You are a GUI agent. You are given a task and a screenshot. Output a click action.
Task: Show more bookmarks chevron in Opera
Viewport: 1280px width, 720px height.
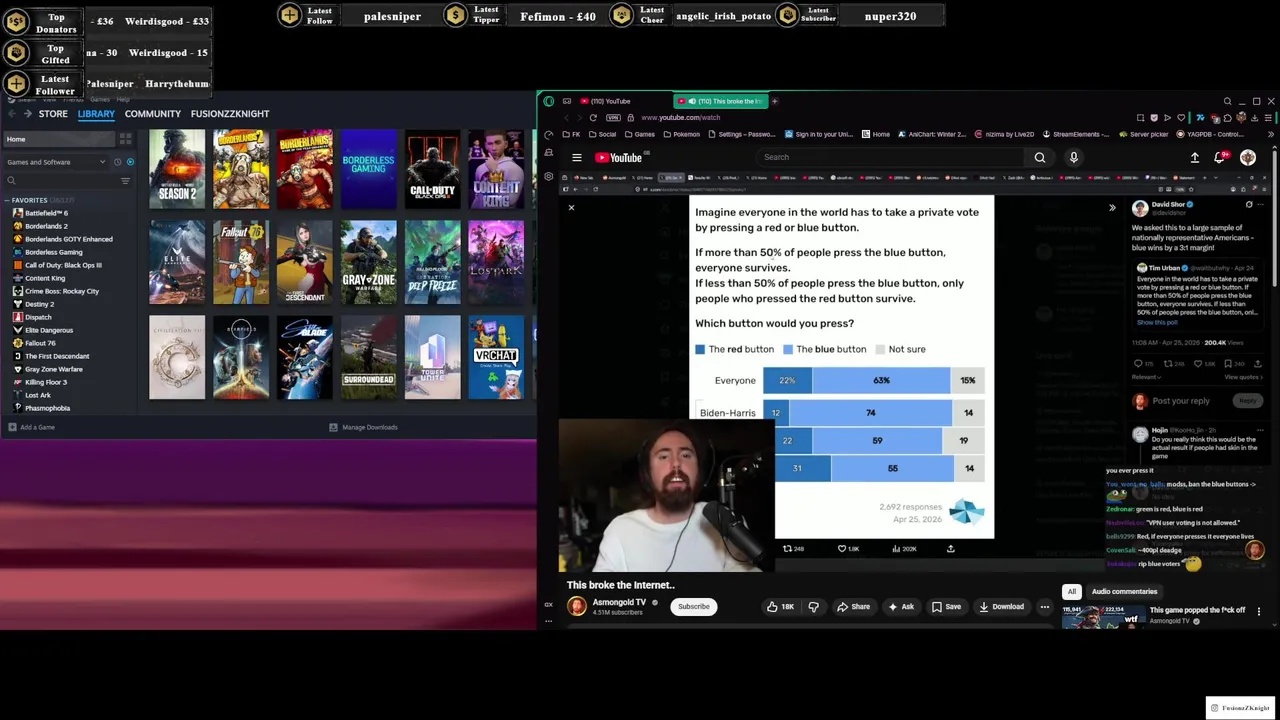(x=1271, y=134)
